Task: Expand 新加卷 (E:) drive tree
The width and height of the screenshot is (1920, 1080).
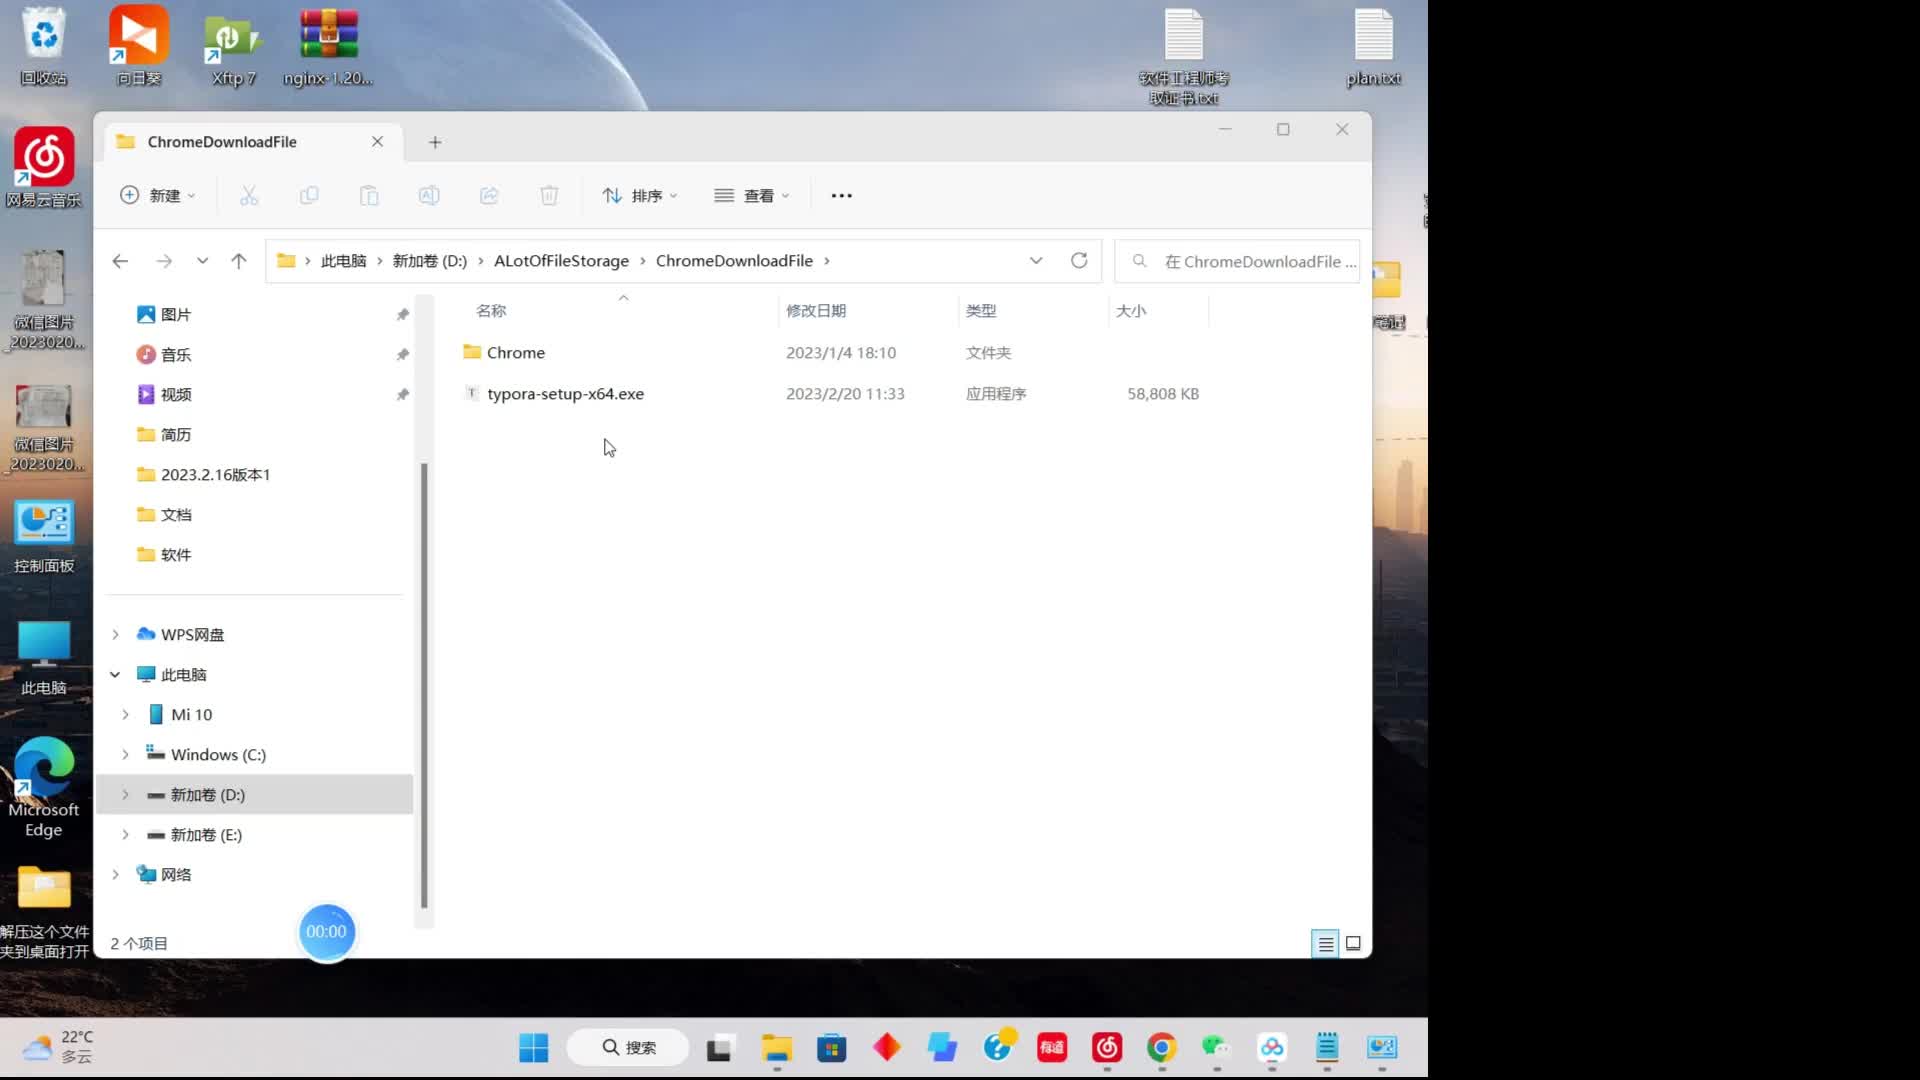Action: (x=125, y=833)
